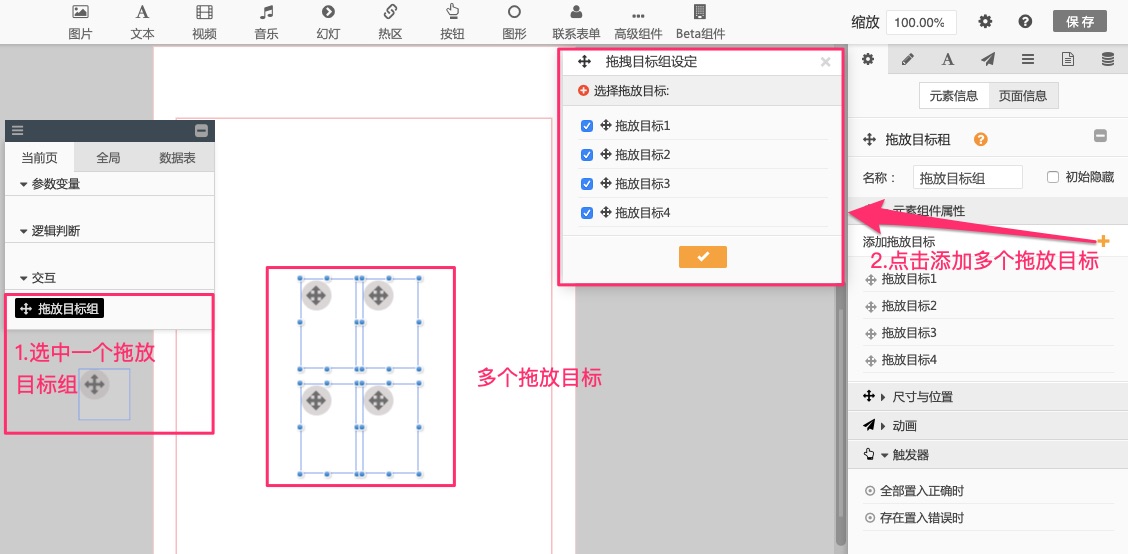1128x554 pixels.
Task: Open help via the question mark icon
Action: [1025, 21]
